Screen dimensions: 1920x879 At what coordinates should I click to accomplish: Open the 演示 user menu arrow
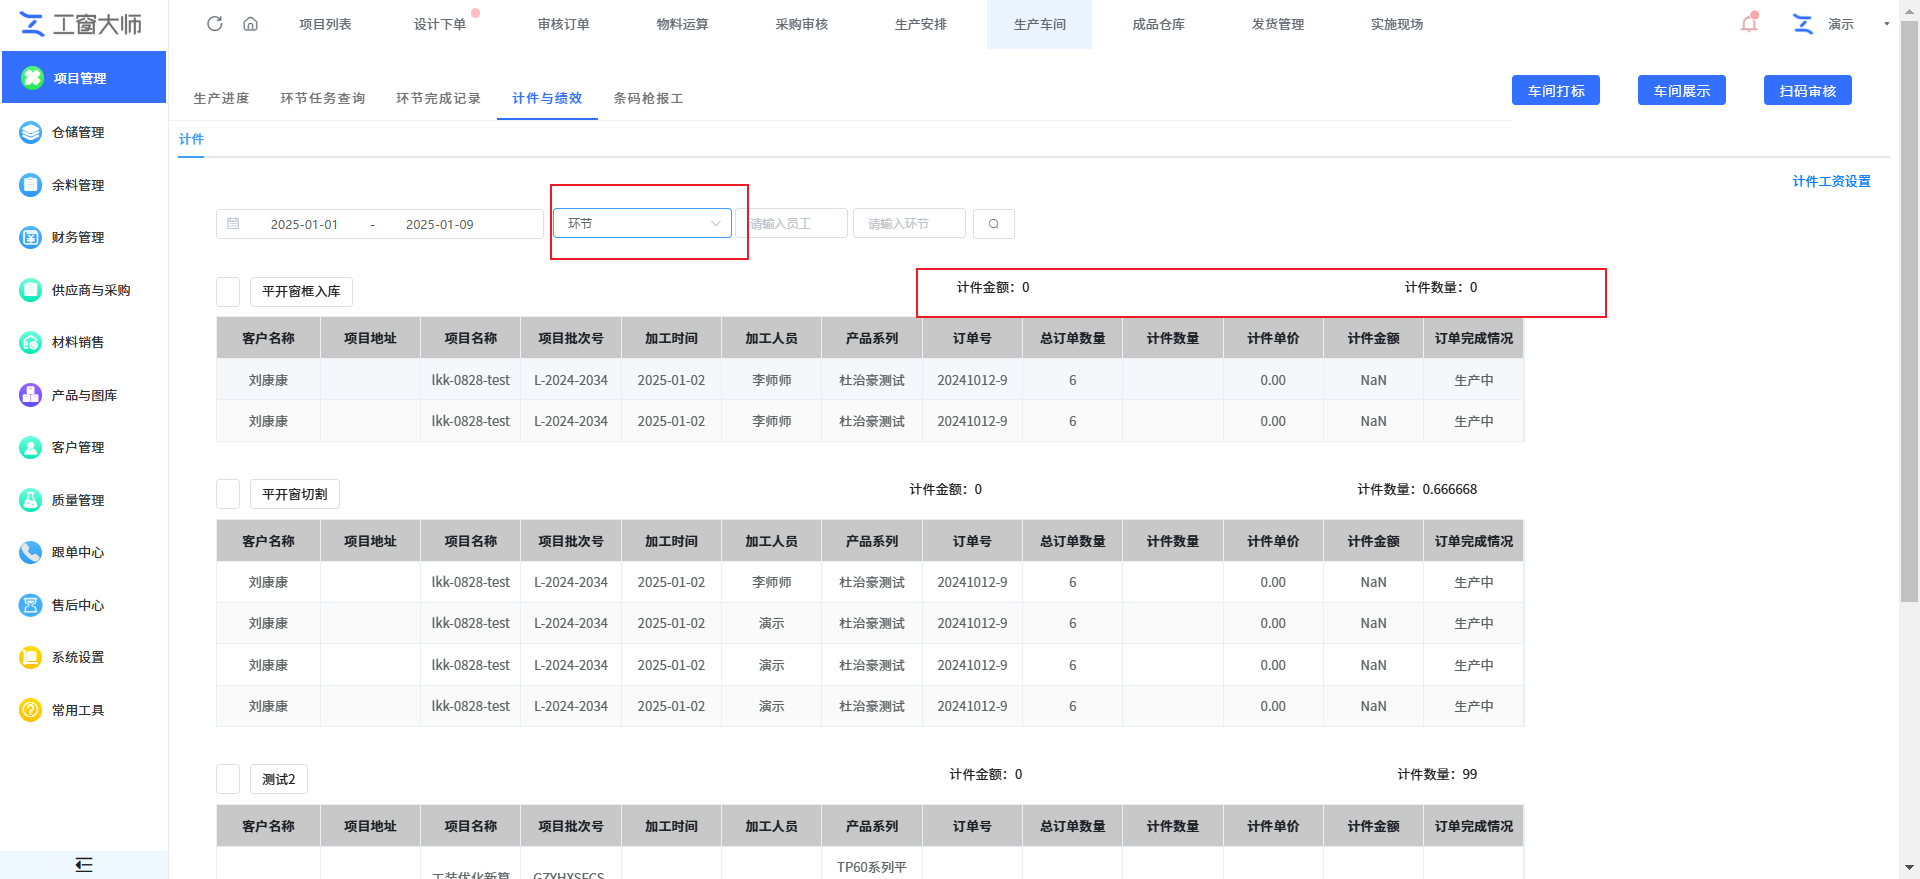click(x=1886, y=24)
